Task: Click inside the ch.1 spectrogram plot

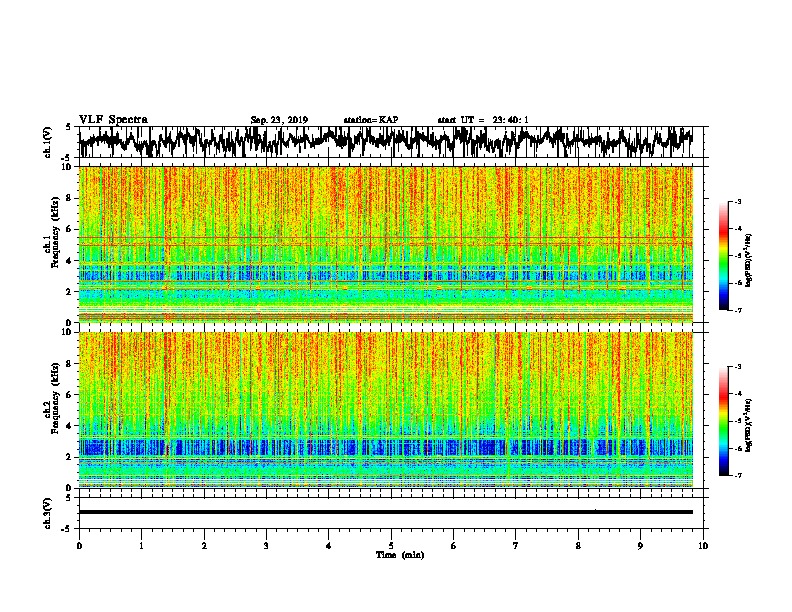Action: pos(386,244)
